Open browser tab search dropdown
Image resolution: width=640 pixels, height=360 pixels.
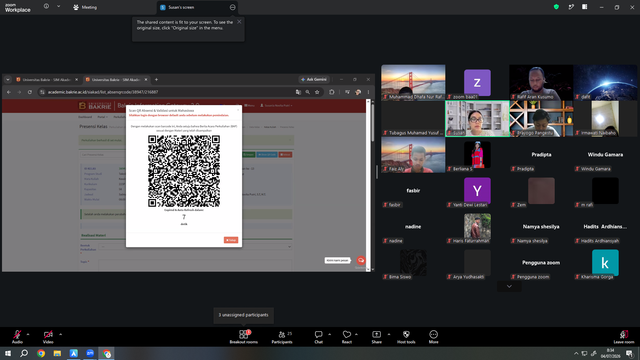[x=8, y=80]
